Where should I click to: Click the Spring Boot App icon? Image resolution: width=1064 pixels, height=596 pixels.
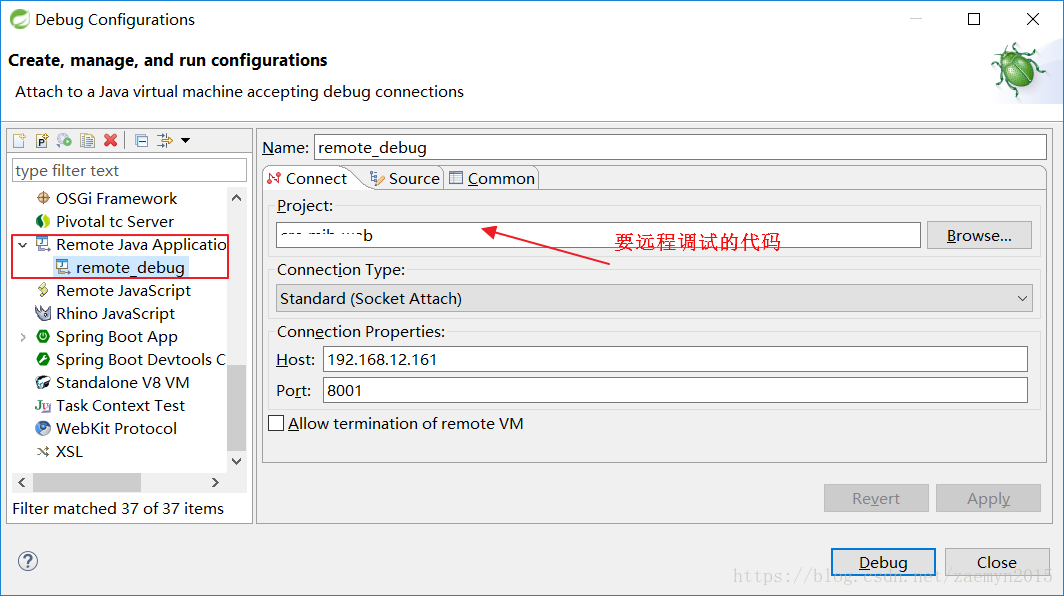pos(43,337)
